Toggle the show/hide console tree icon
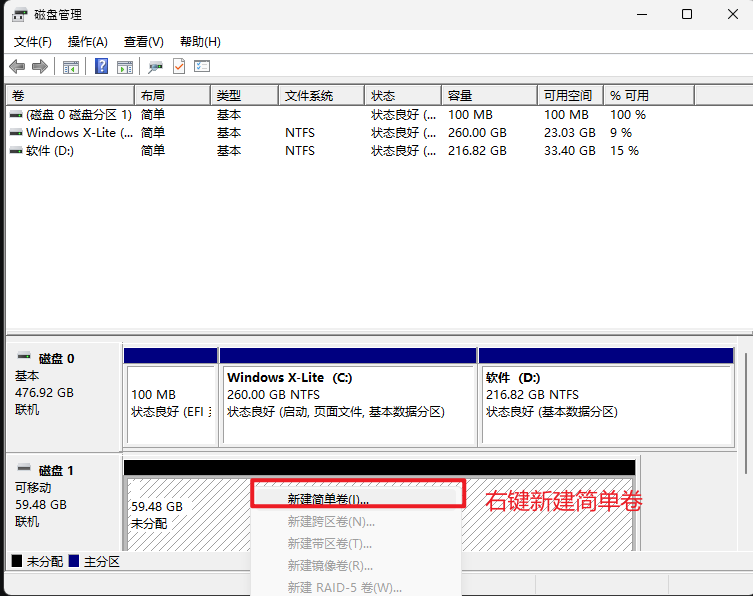The height and width of the screenshot is (596, 753). [x=71, y=67]
